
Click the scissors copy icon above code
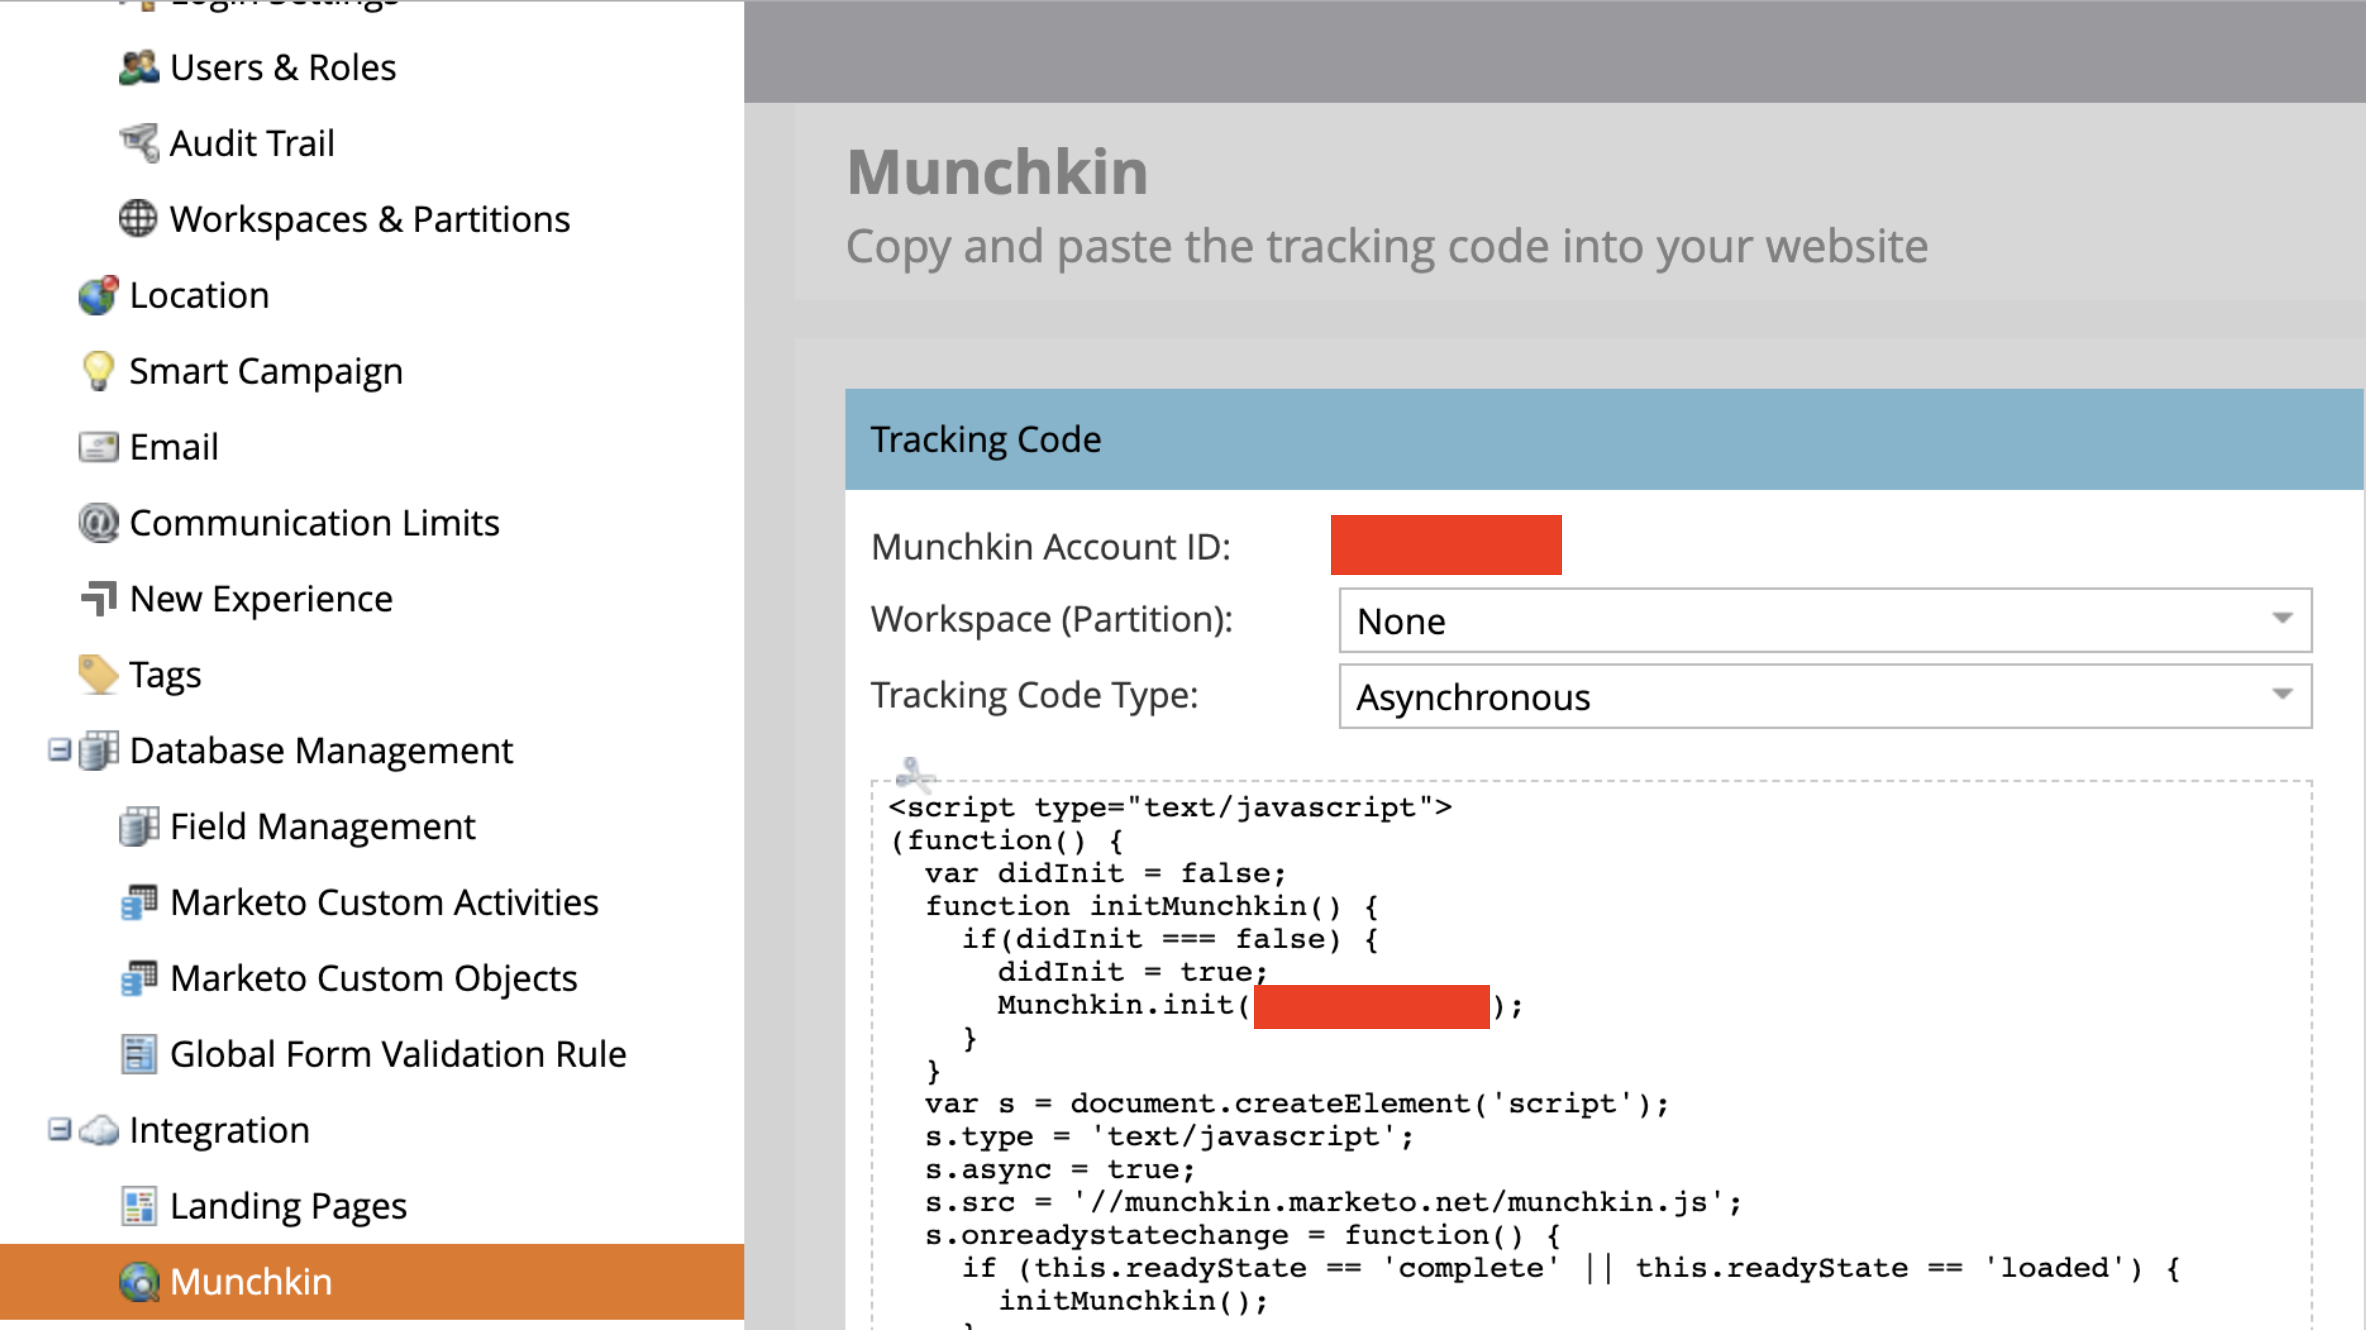click(x=914, y=772)
